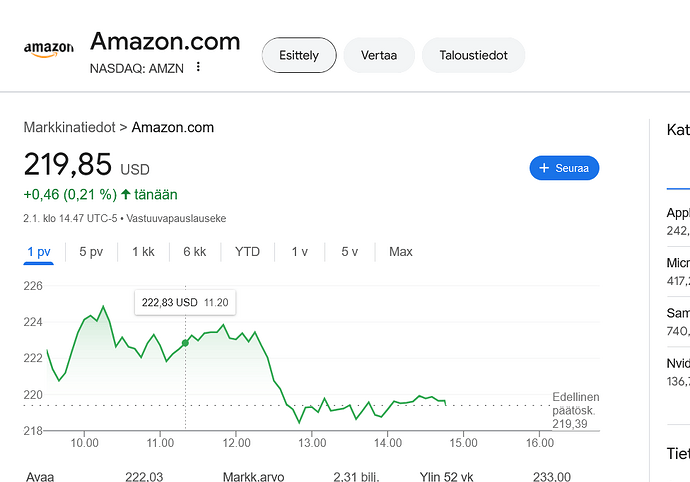The image size is (690, 482).
Task: Open the three-dot menu next to AMZN
Action: [x=198, y=66]
